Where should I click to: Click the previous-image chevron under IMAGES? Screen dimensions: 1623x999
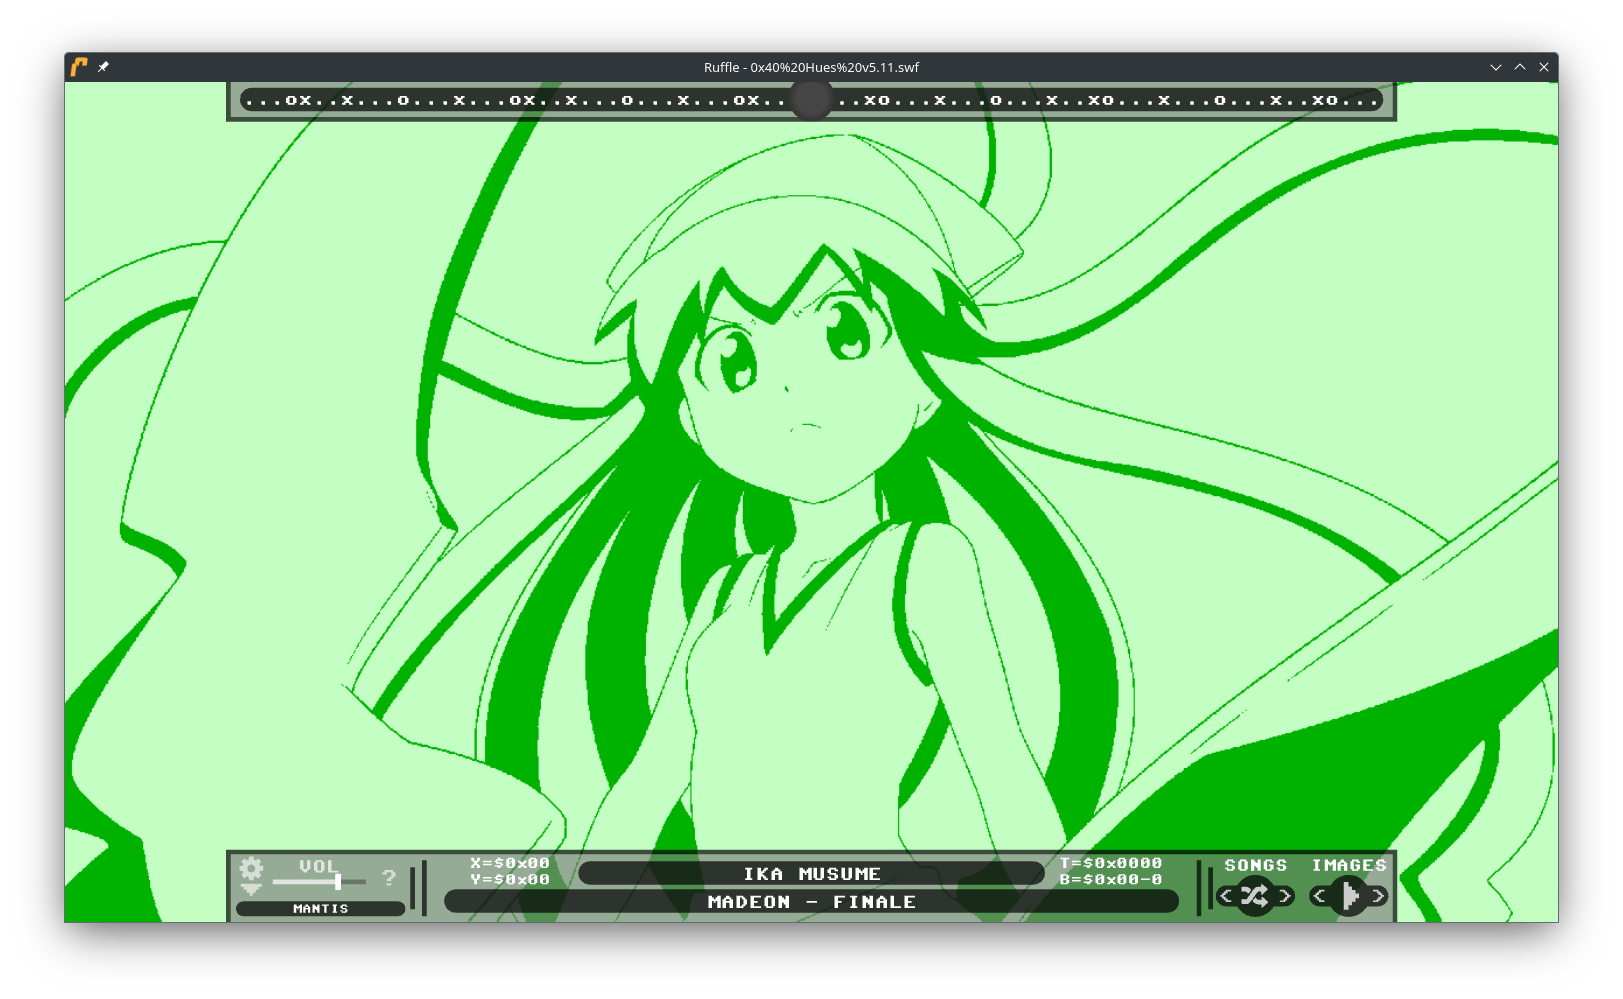(x=1320, y=895)
